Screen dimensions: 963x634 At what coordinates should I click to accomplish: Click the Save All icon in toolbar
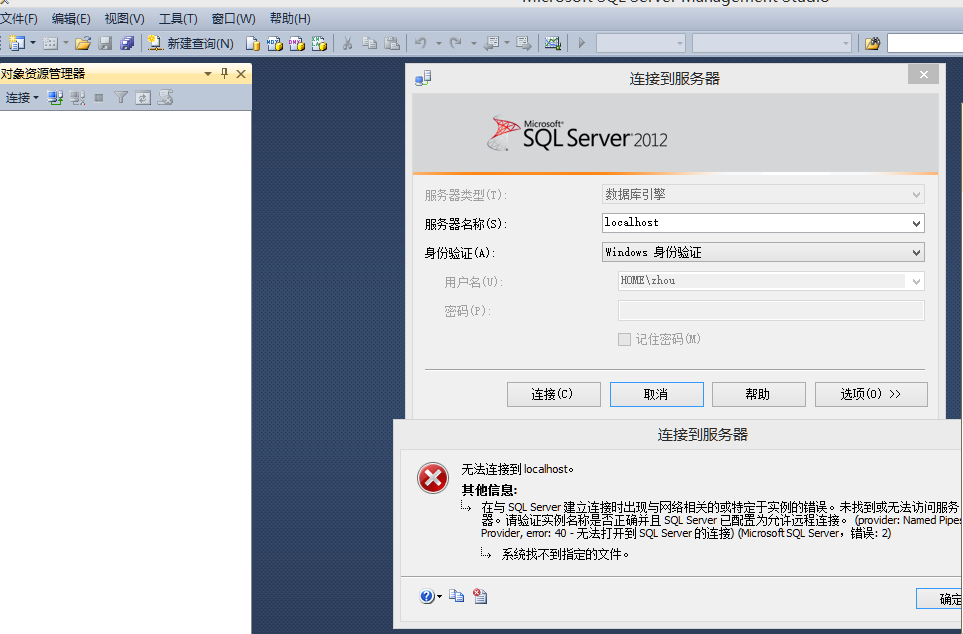click(127, 43)
